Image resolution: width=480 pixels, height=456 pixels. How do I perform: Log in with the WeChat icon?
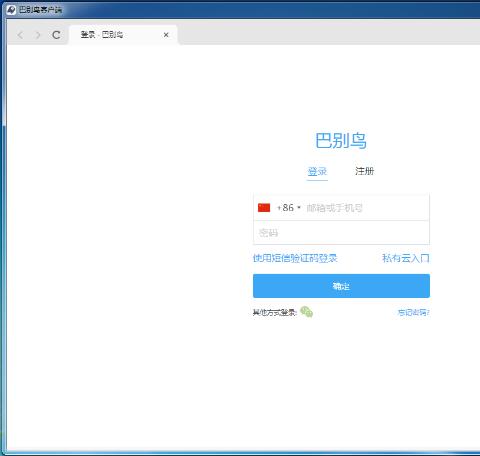click(x=306, y=312)
